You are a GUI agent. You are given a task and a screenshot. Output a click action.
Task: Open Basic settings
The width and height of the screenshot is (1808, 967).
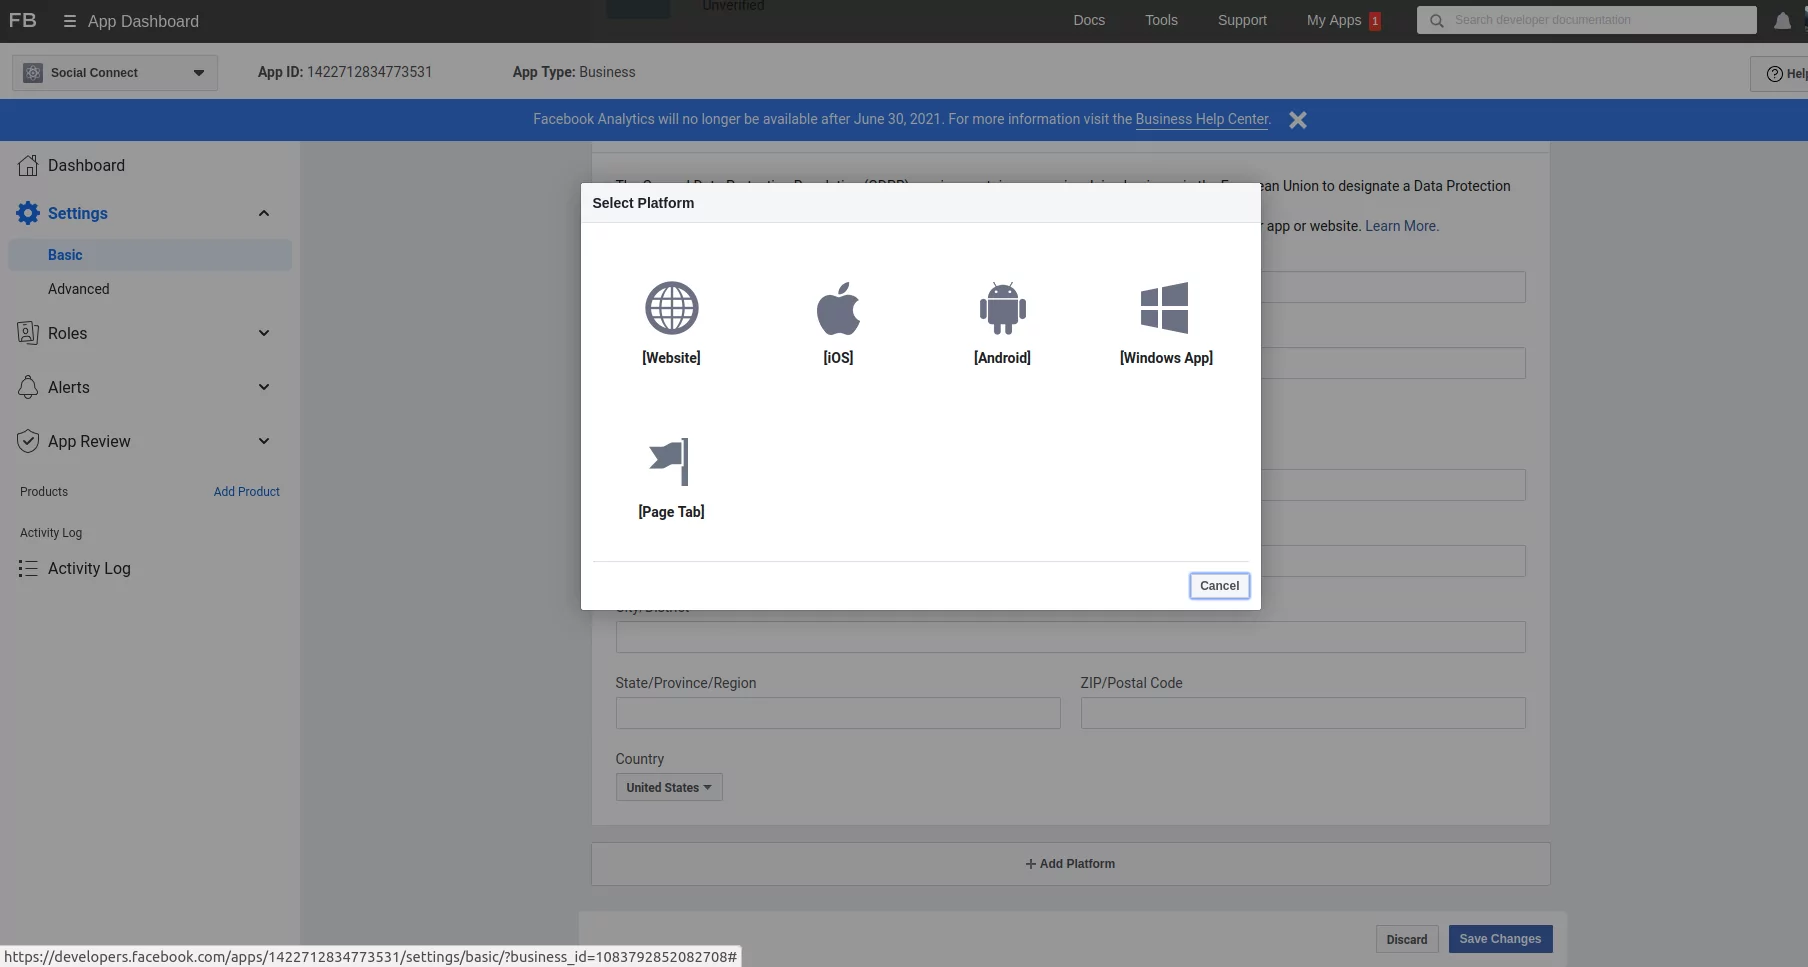tap(150, 255)
